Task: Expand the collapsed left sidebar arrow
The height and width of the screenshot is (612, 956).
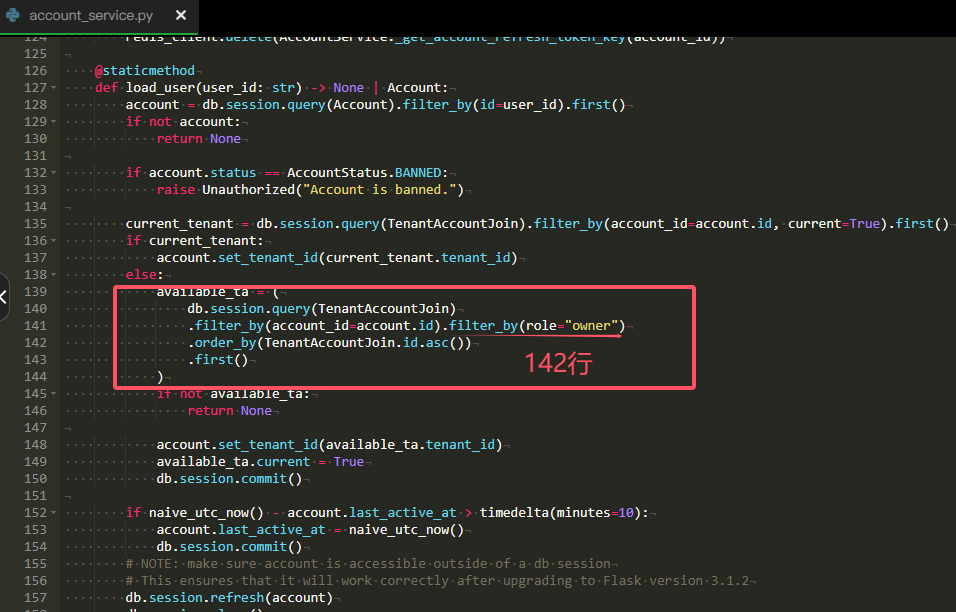Action: point(4,297)
